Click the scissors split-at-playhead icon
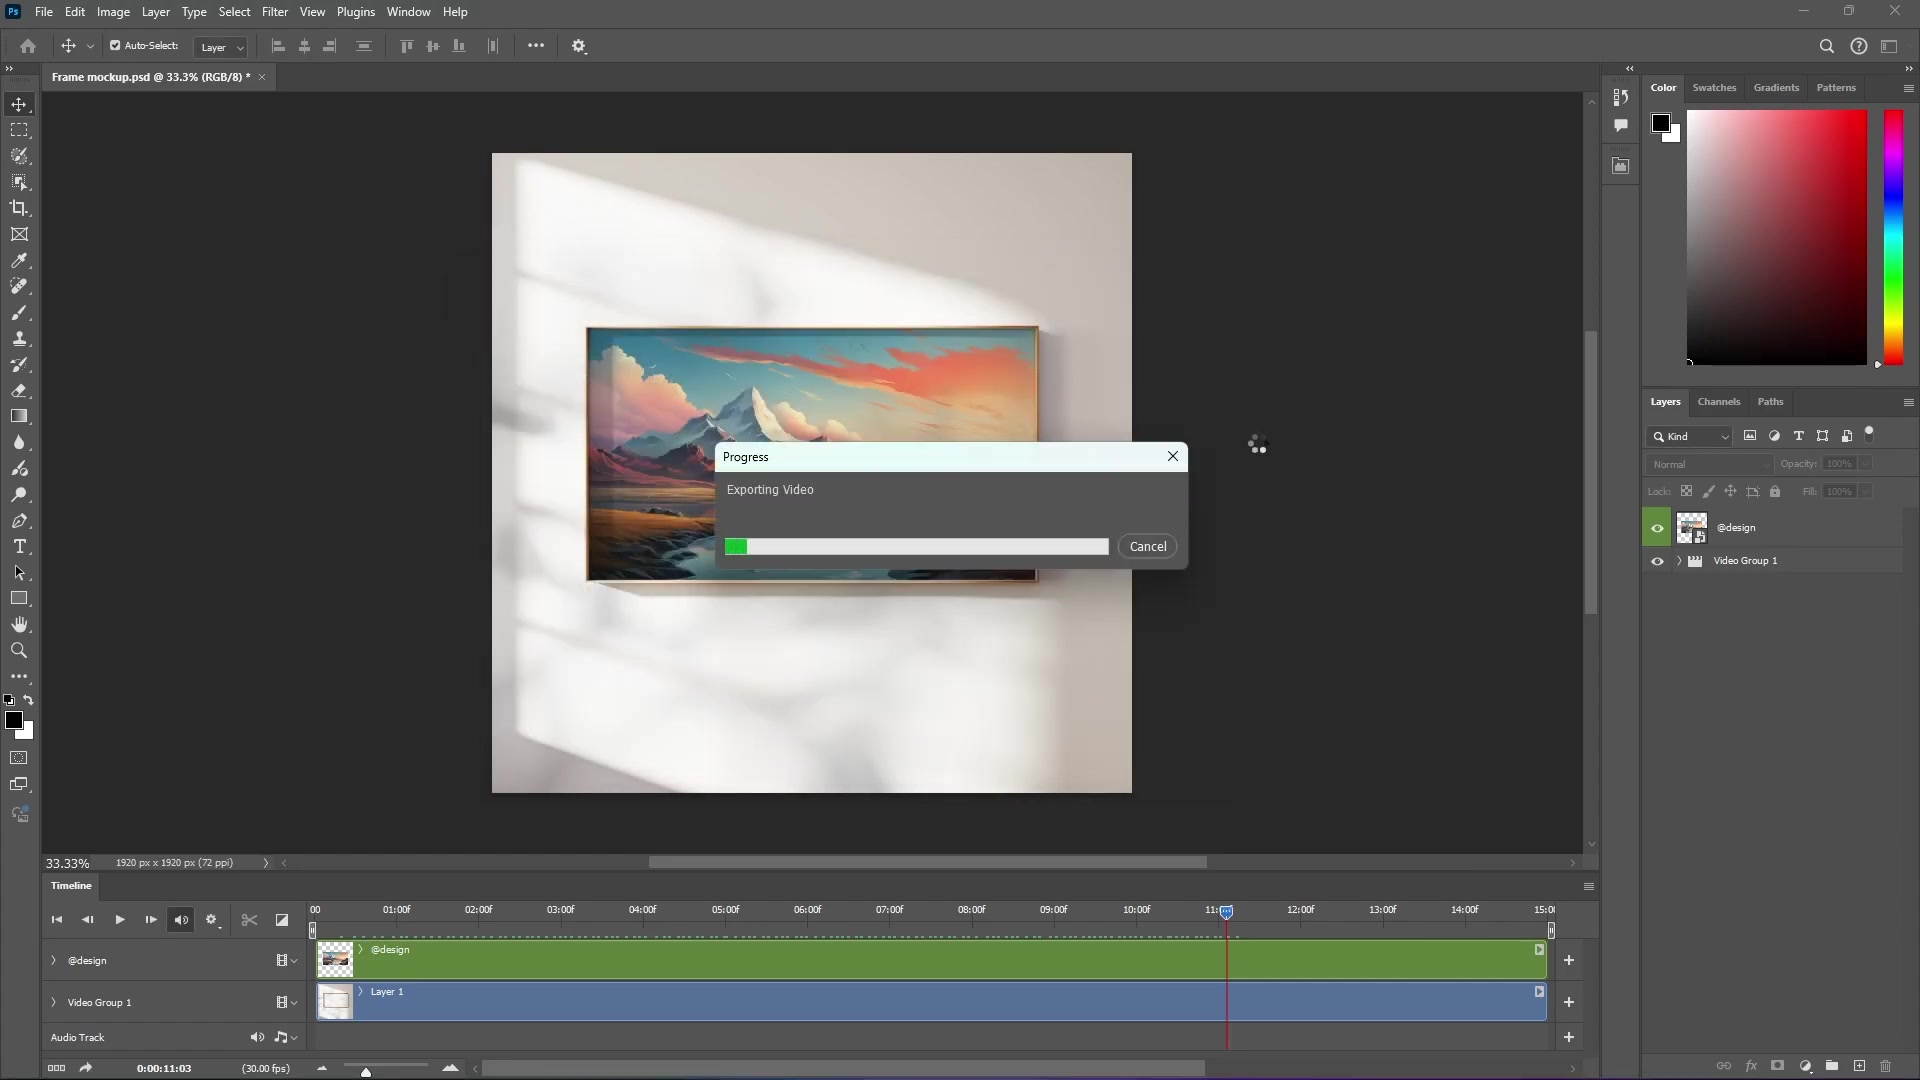The width and height of the screenshot is (1920, 1080). tap(249, 920)
